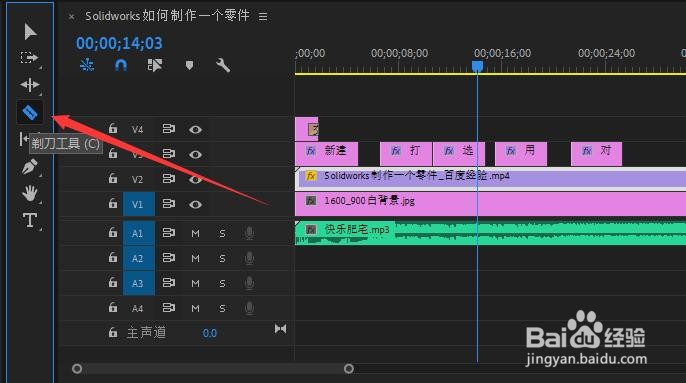
Task: Select the 新建 title clip
Action: pyautogui.click(x=327, y=154)
